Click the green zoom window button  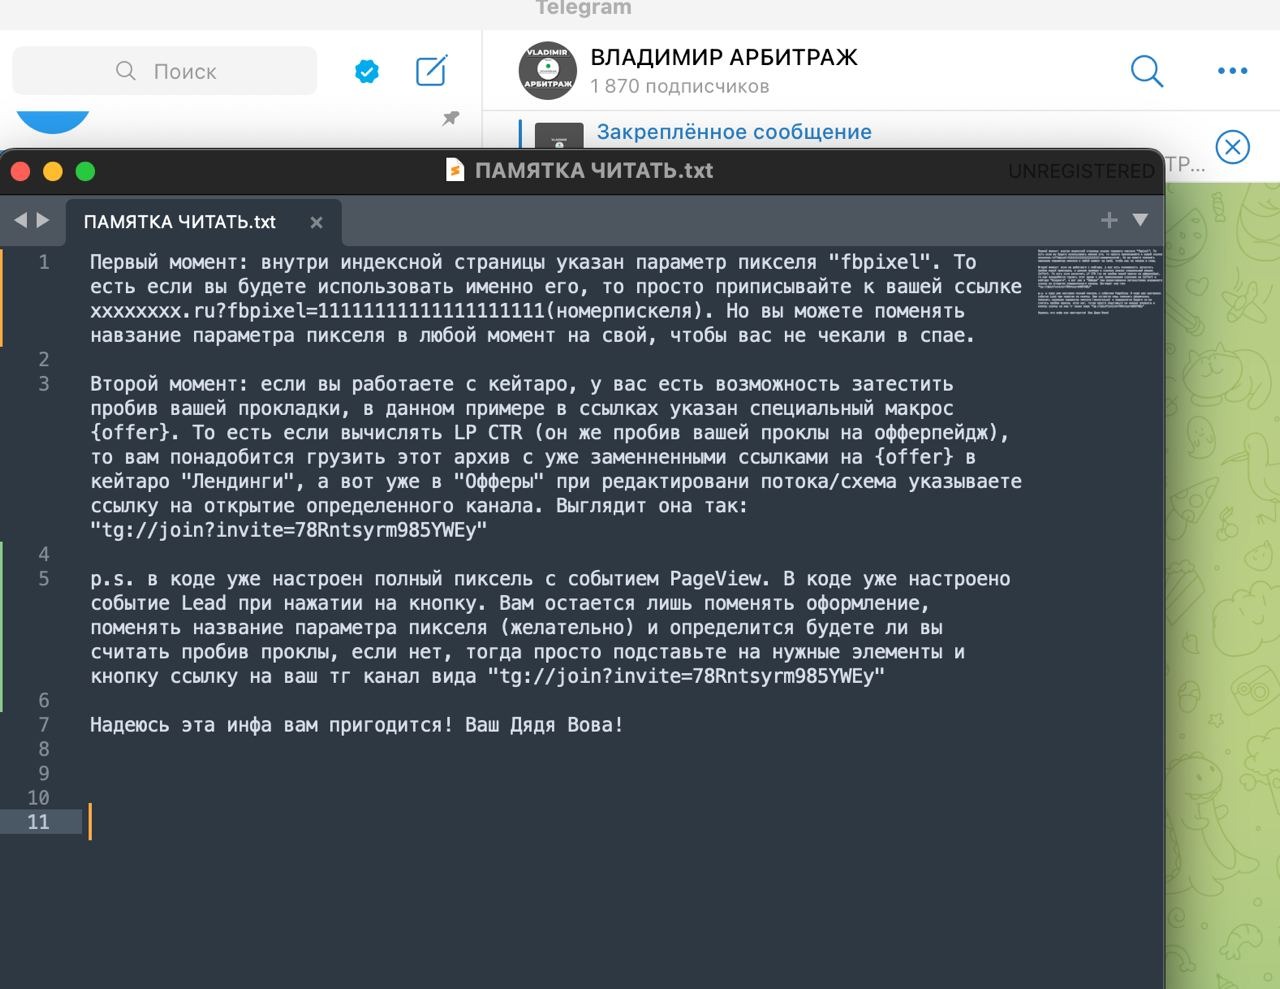[x=85, y=171]
